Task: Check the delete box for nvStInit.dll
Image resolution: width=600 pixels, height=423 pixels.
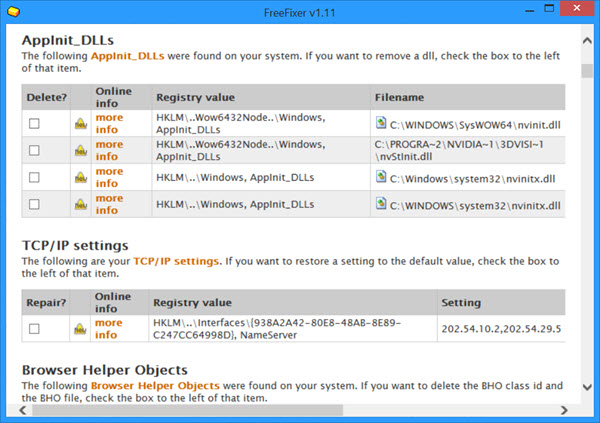Action: tap(34, 150)
